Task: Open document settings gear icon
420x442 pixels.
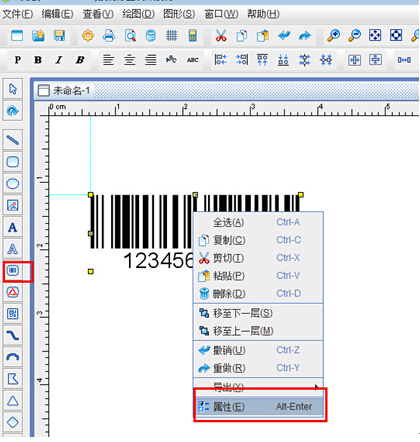Action: [88, 35]
